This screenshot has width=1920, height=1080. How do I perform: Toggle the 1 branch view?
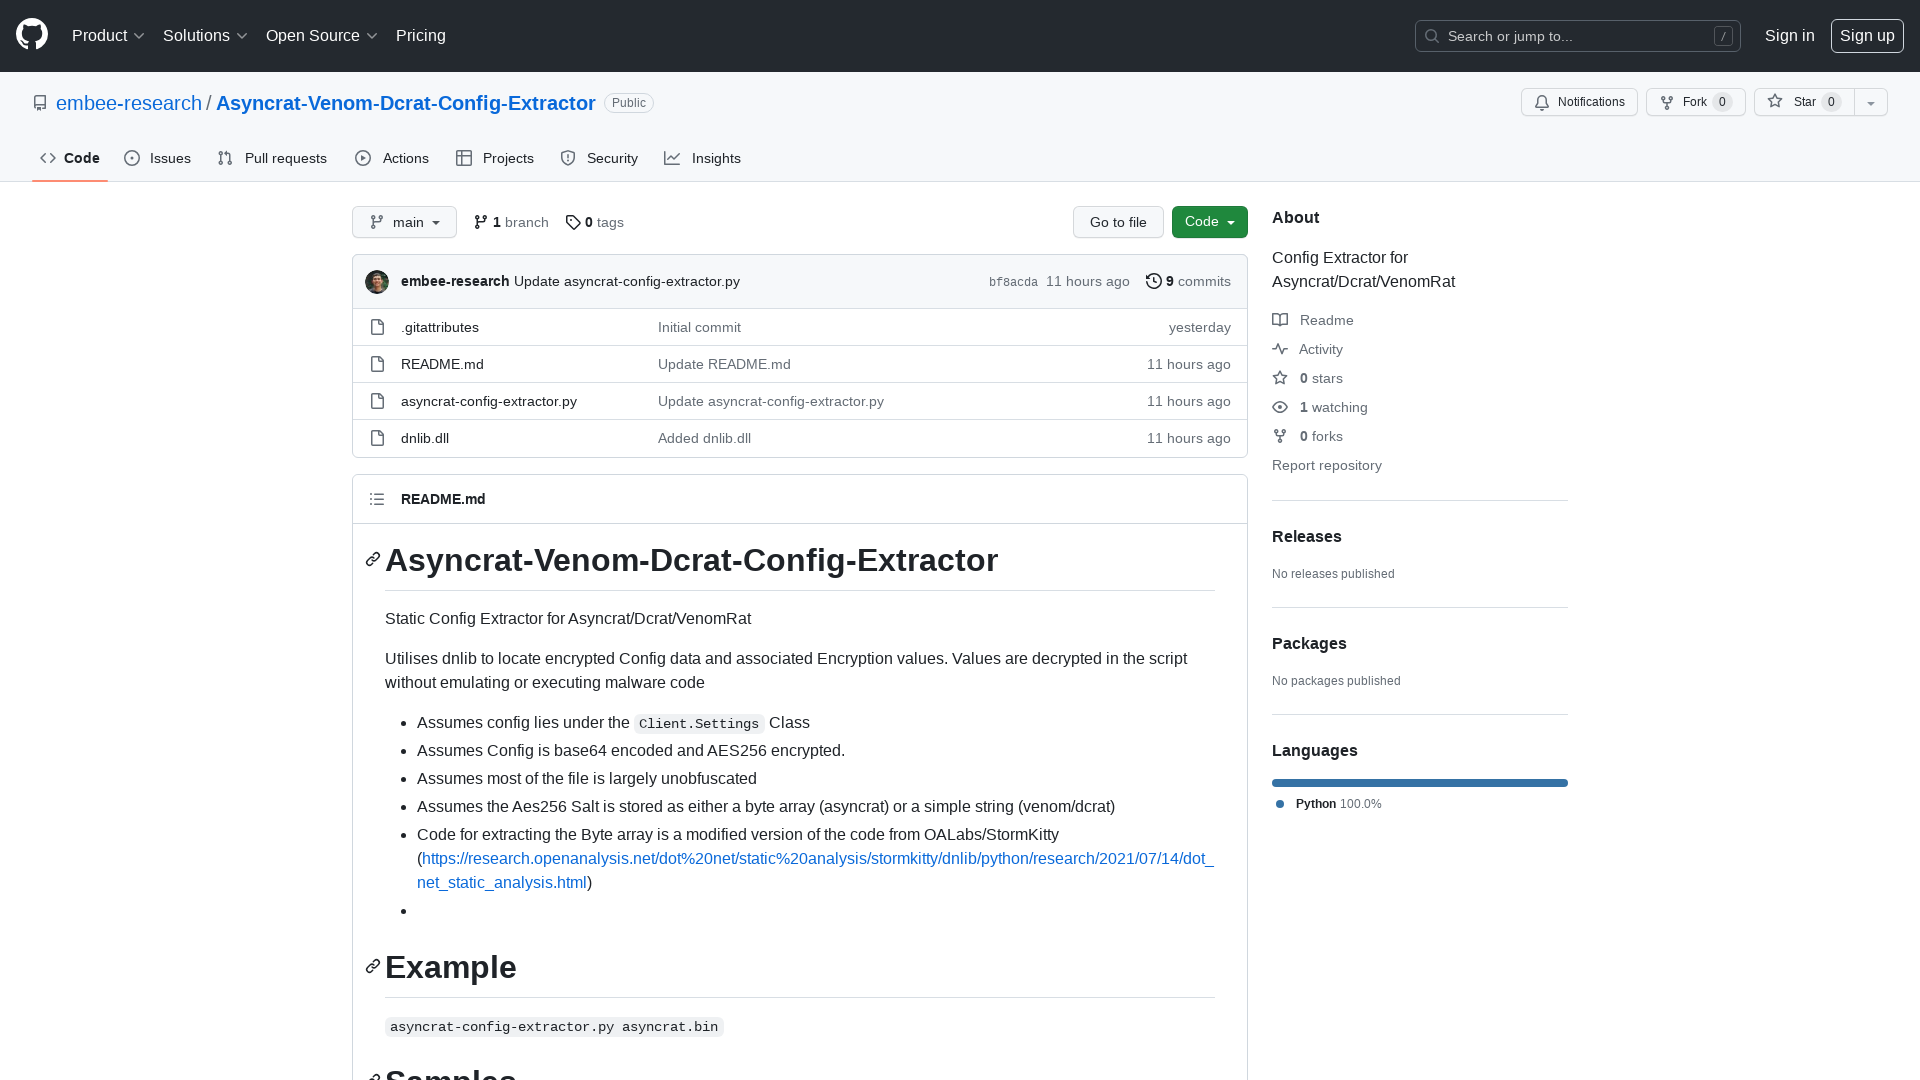tap(510, 222)
